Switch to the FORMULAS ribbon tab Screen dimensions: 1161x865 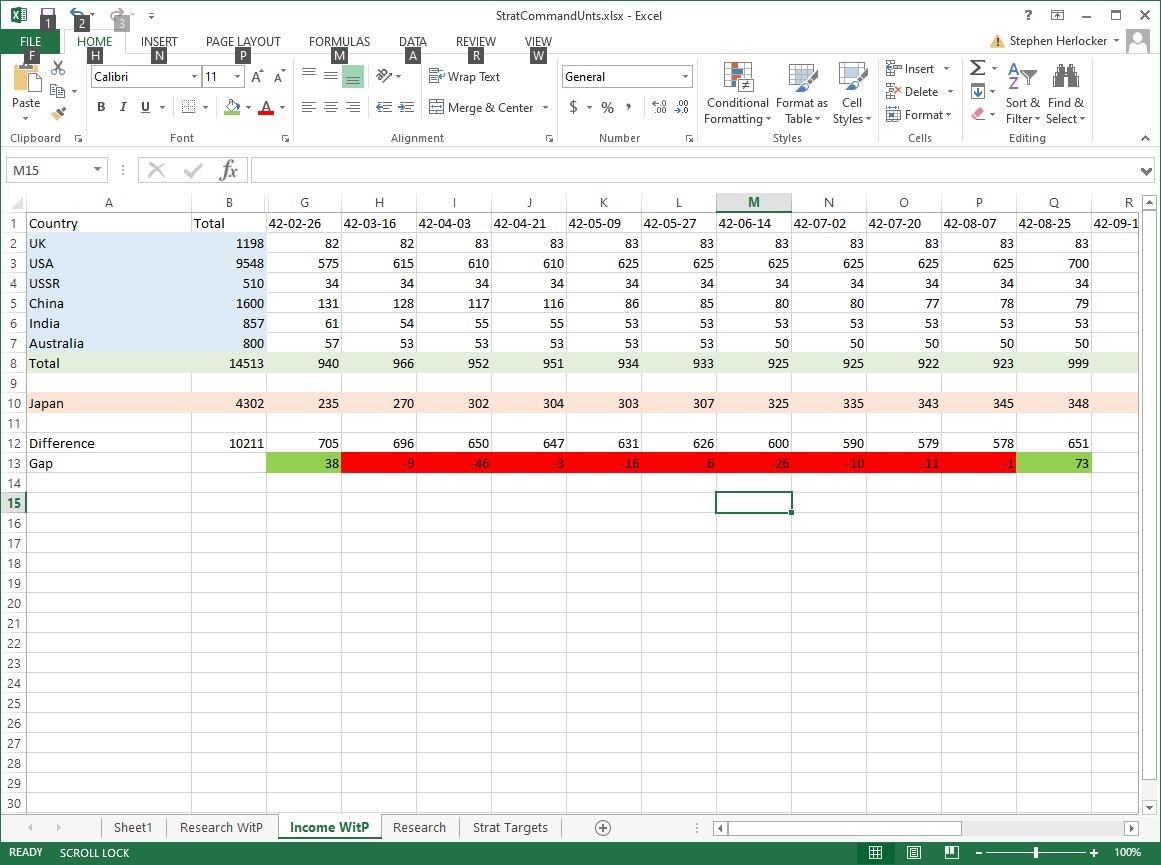click(339, 41)
